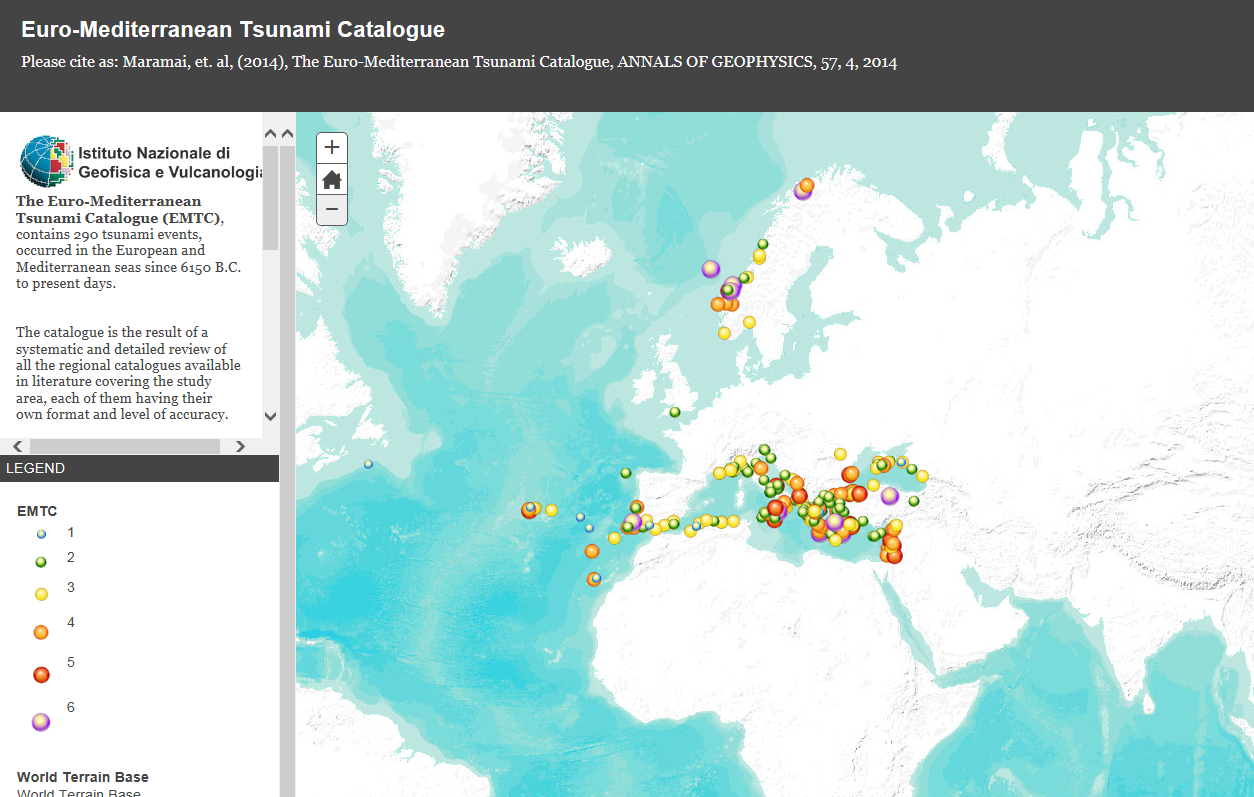The height and width of the screenshot is (797, 1254).
Task: Click the right chevron above the LEGEND bar
Action: 240,446
